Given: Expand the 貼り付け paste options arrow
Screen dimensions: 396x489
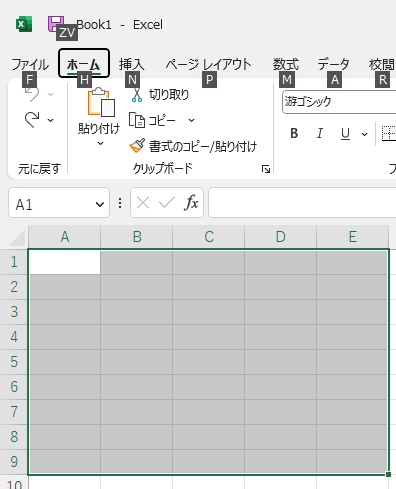Looking at the screenshot, I should coord(100,144).
